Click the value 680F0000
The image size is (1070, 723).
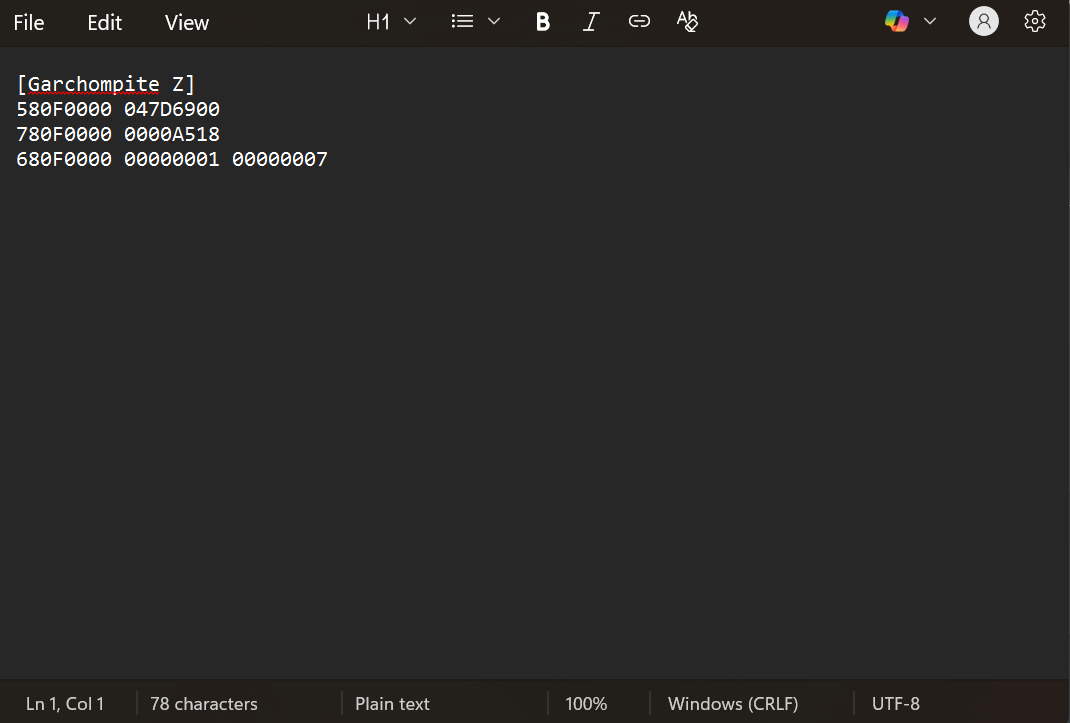[x=64, y=160]
